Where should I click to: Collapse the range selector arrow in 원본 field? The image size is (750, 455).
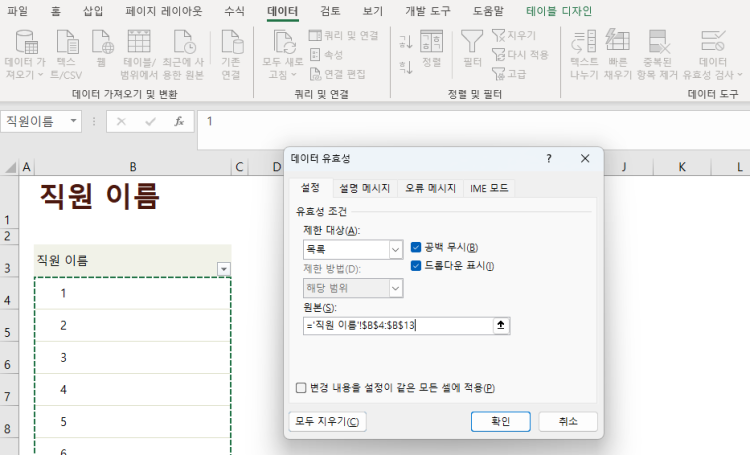point(501,325)
